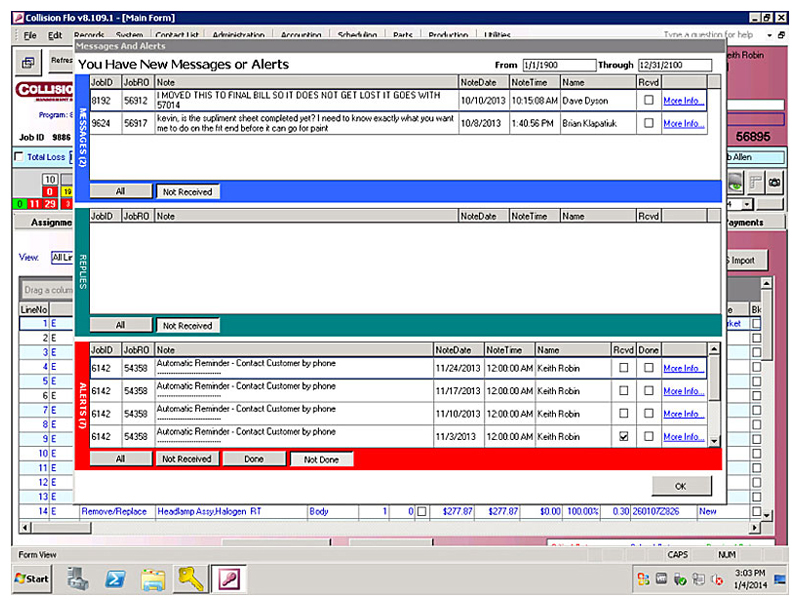Click the green 0 status counter
The height and width of the screenshot is (606, 800).
pyautogui.click(x=19, y=204)
